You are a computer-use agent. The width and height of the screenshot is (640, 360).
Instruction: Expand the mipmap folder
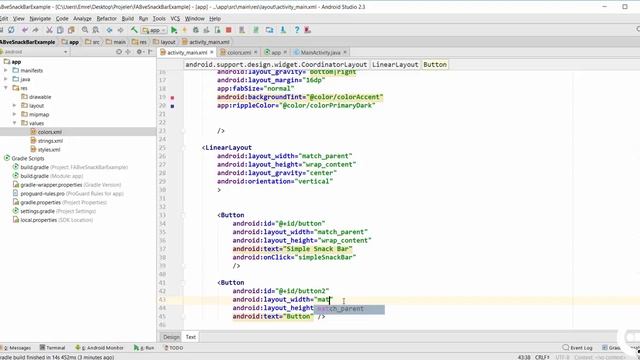[x=14, y=114]
